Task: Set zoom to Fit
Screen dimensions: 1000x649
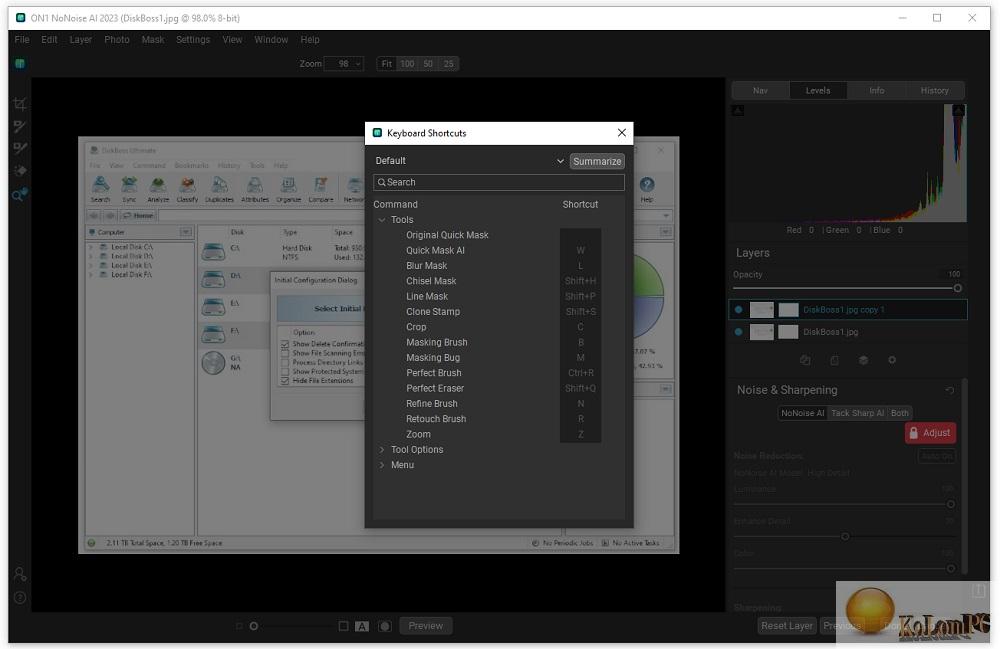Action: point(386,64)
